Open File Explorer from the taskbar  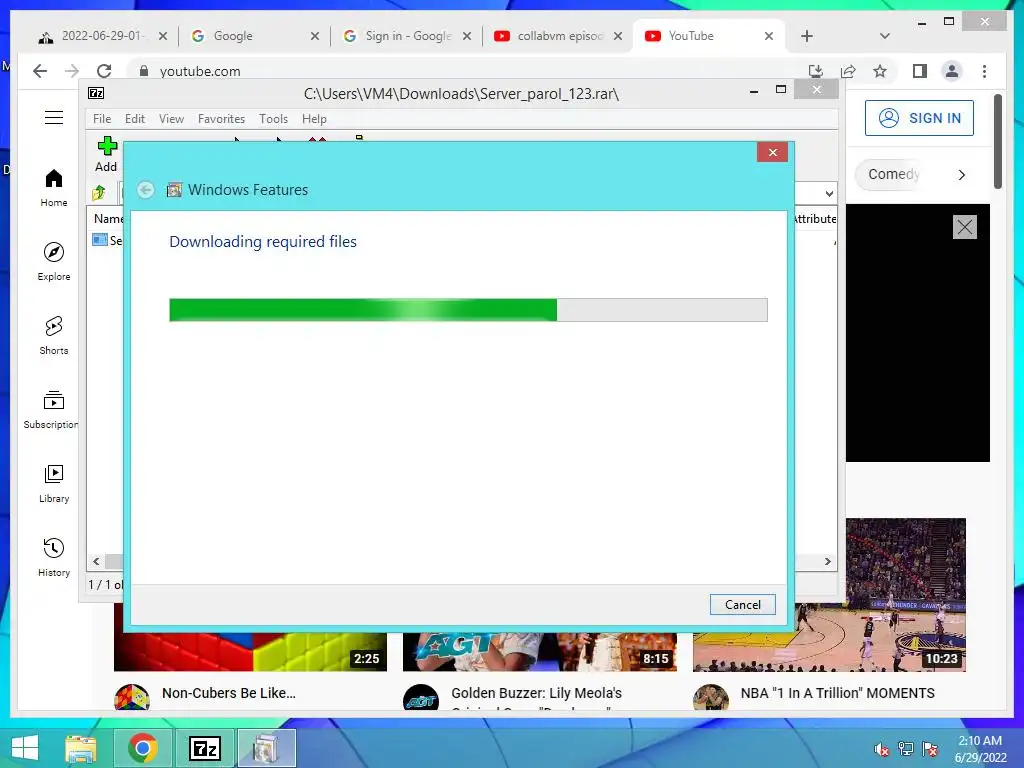[x=81, y=748]
